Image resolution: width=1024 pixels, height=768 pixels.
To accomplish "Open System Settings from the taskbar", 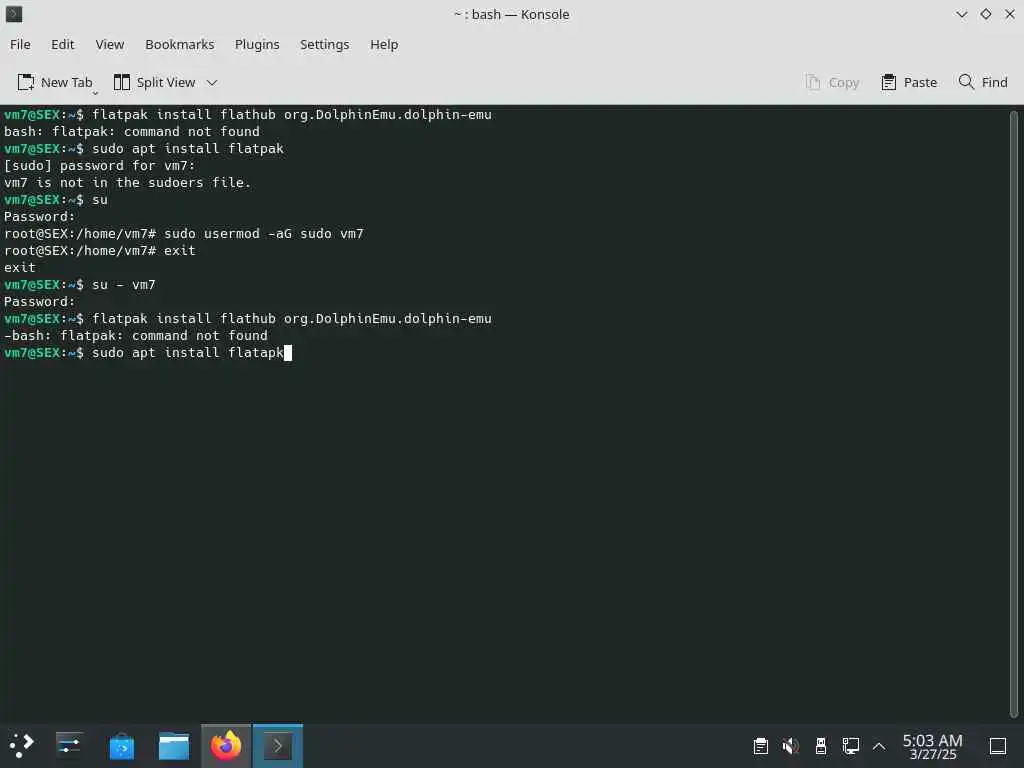I will coord(69,745).
